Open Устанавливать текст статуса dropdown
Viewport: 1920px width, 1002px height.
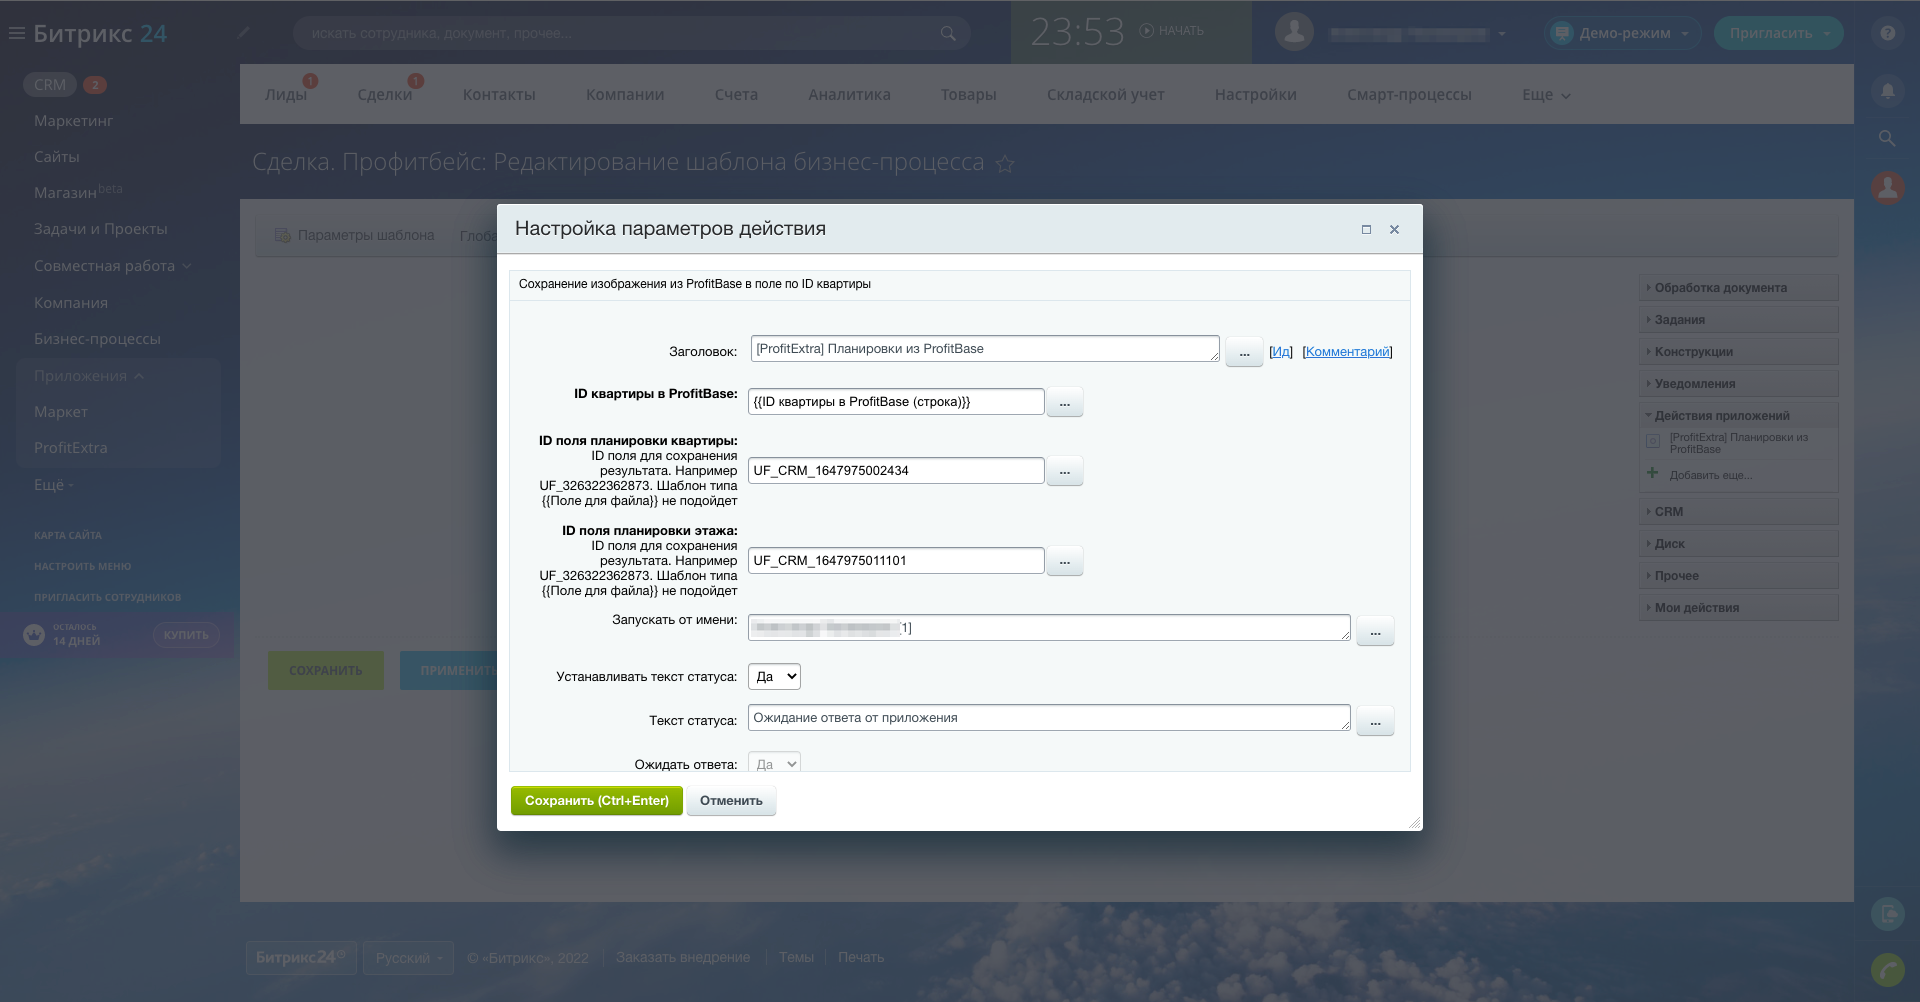tap(774, 677)
